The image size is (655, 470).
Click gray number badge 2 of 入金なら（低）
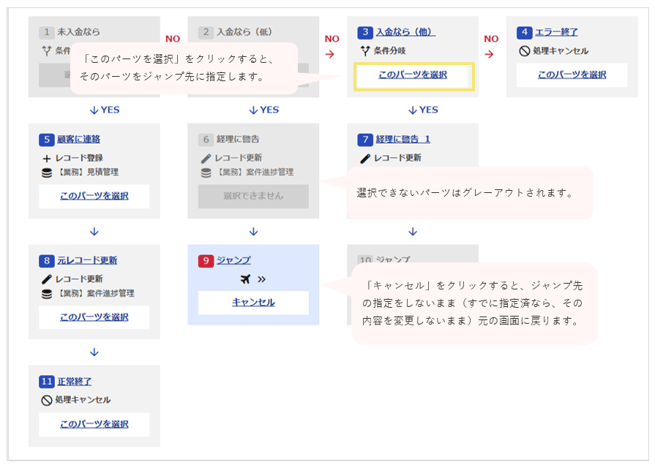[x=206, y=32]
